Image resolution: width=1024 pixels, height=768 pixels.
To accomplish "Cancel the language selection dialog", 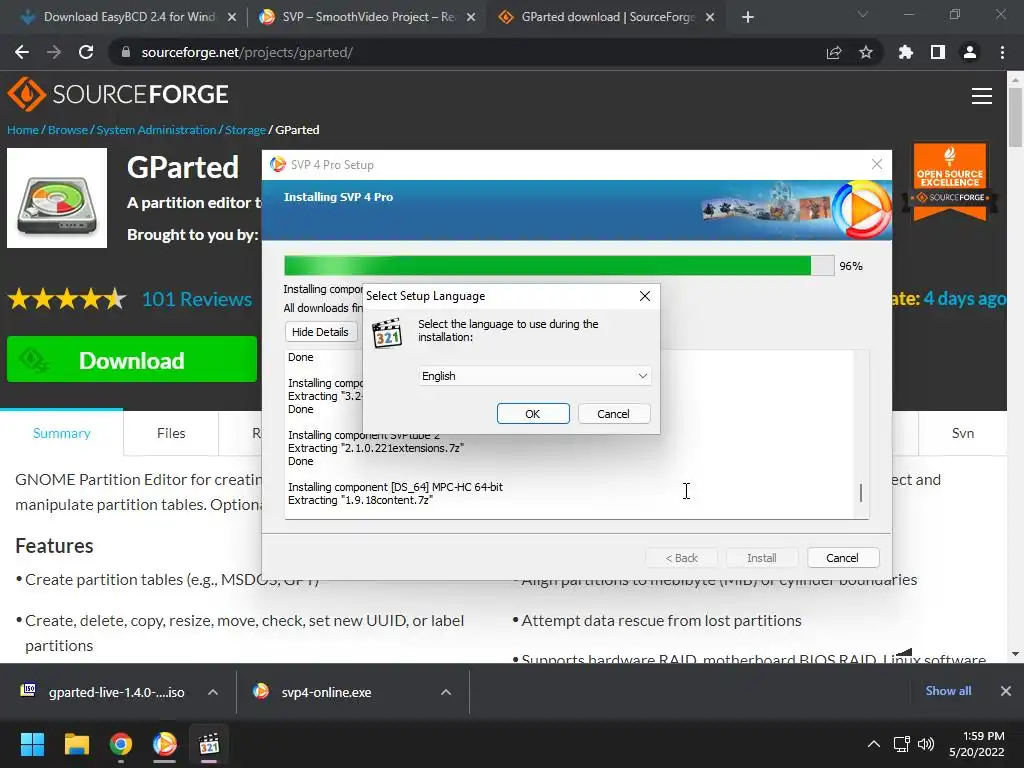I will [x=613, y=414].
